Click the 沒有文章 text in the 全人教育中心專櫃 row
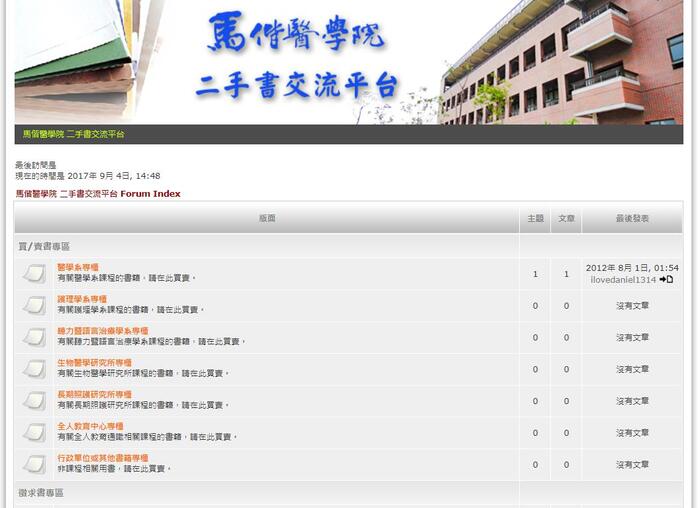 (632, 433)
